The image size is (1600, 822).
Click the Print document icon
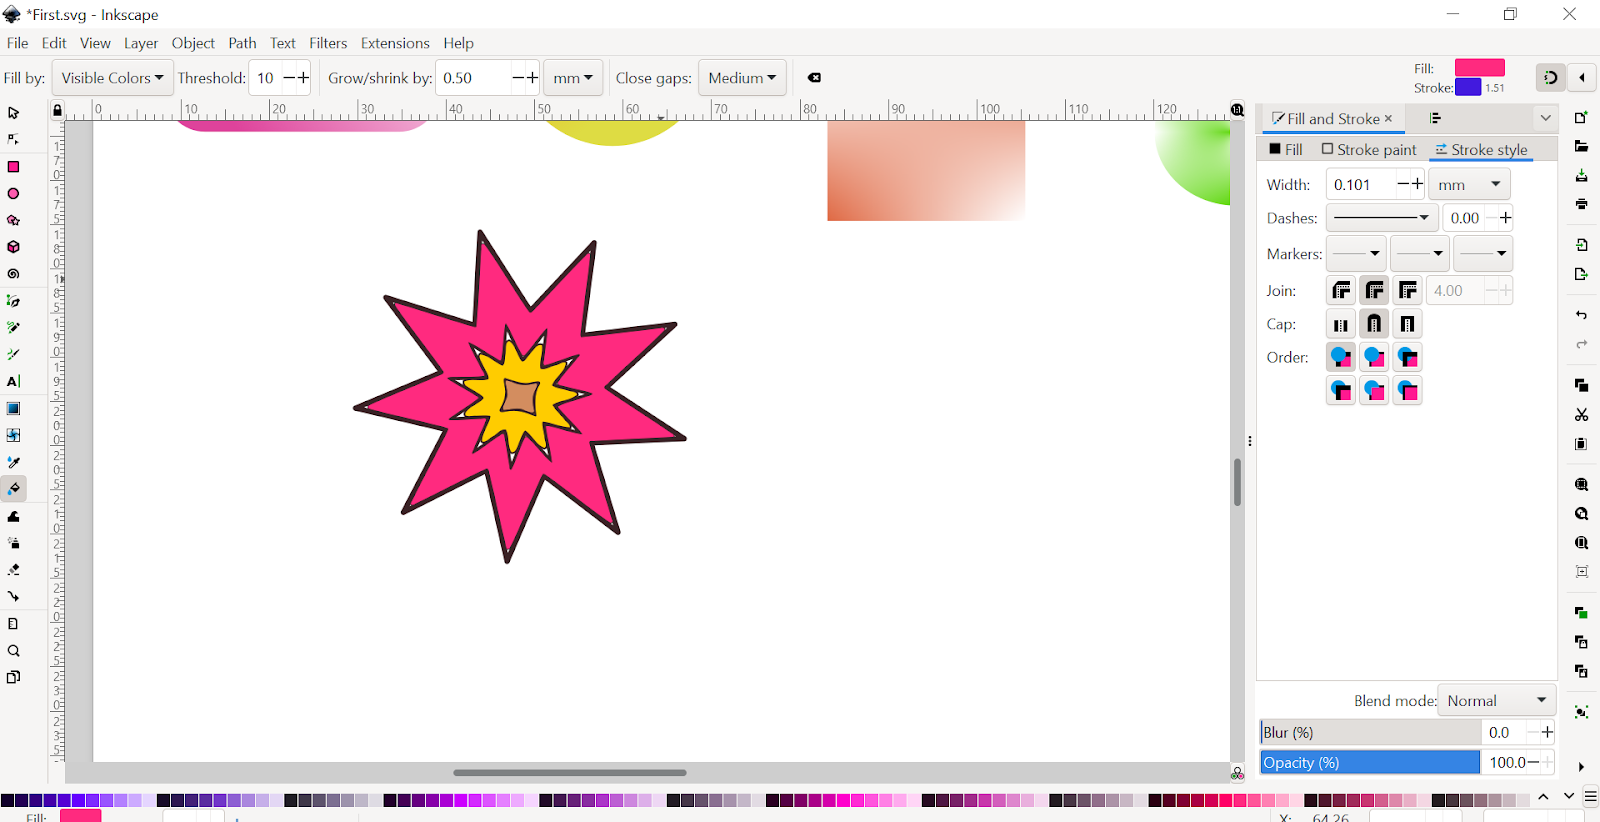pos(1581,205)
